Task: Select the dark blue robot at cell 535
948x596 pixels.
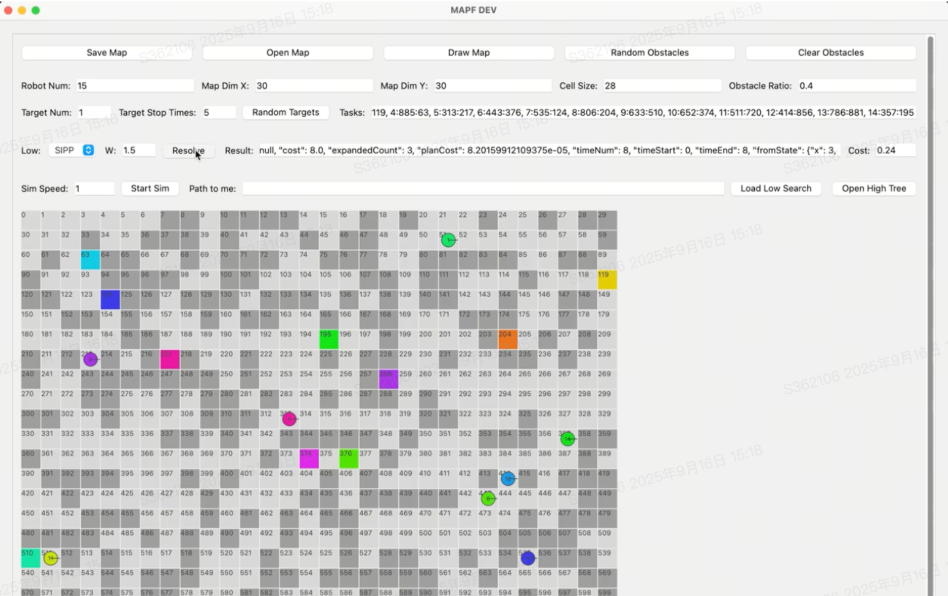Action: (528, 558)
